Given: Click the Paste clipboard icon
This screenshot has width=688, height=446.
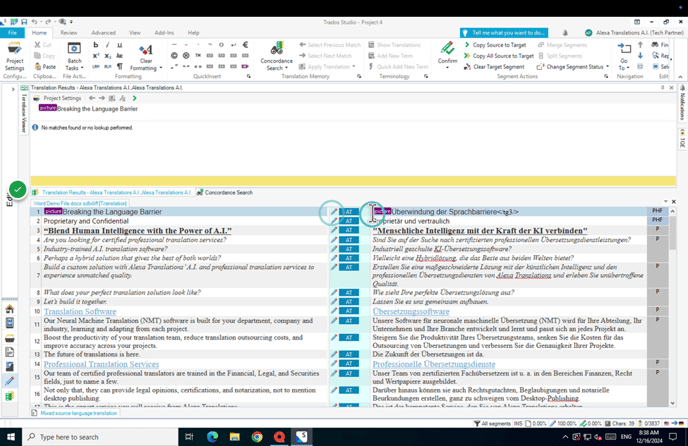Looking at the screenshot, I should point(38,67).
